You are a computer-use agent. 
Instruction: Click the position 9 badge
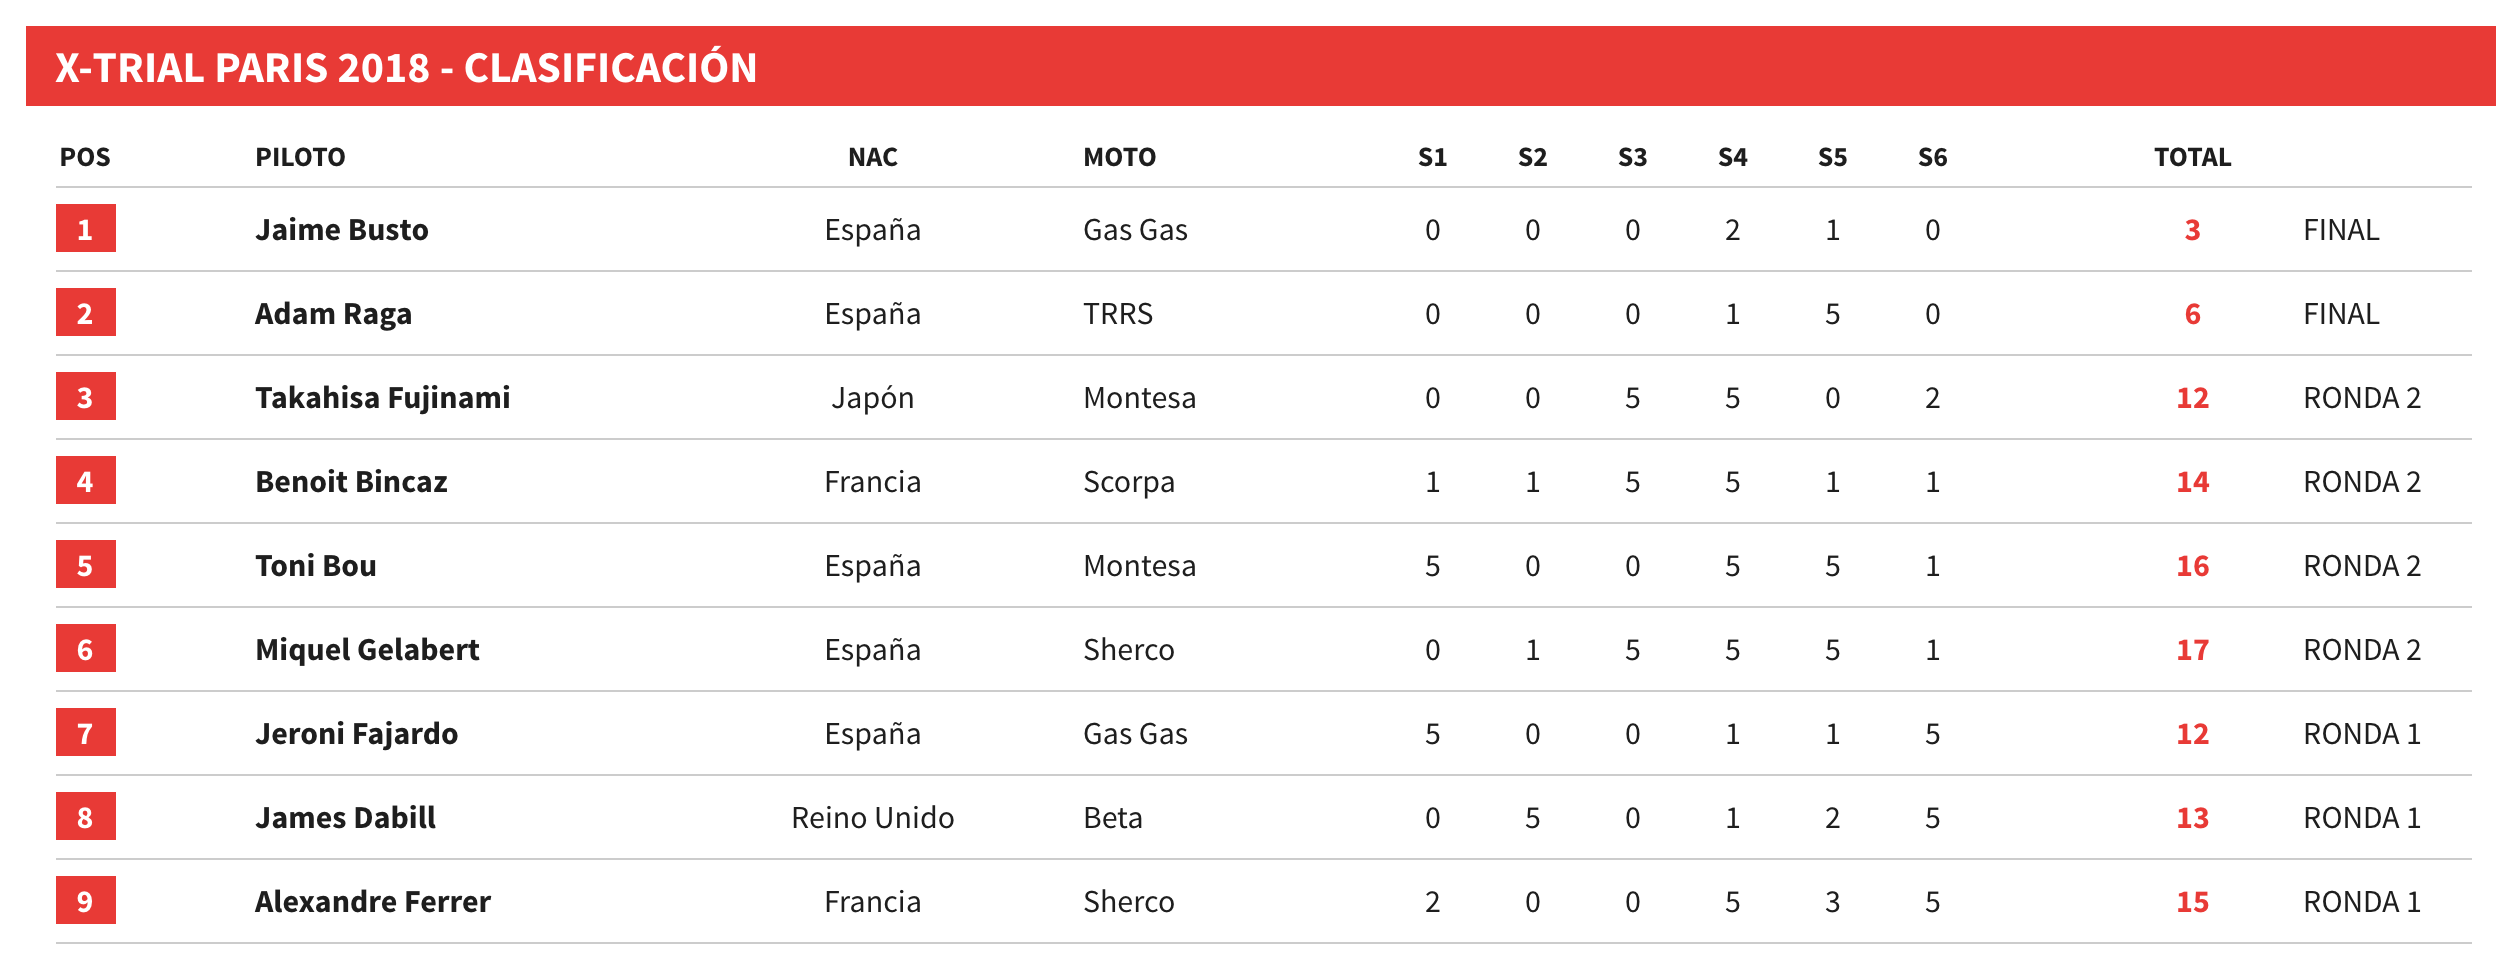click(x=86, y=900)
